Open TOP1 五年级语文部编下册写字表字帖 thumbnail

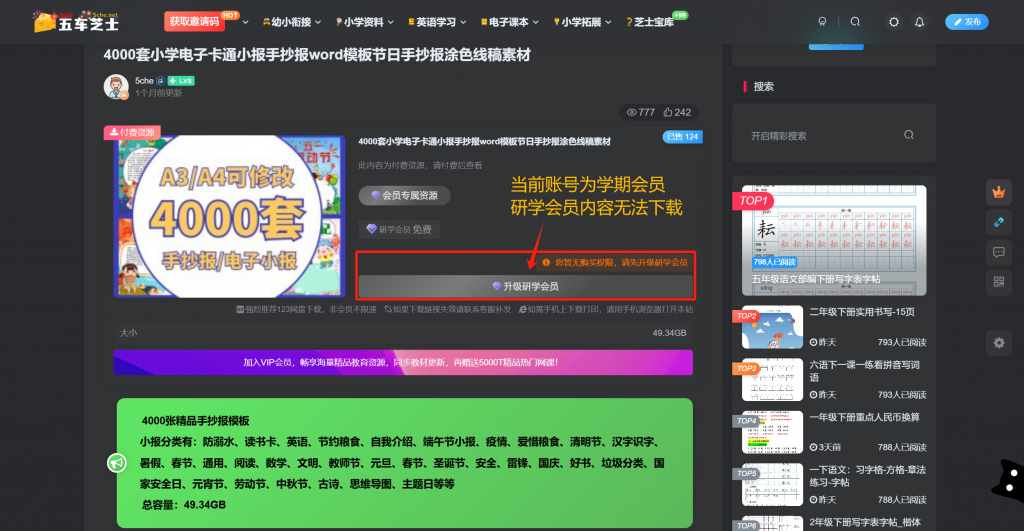click(x=834, y=240)
